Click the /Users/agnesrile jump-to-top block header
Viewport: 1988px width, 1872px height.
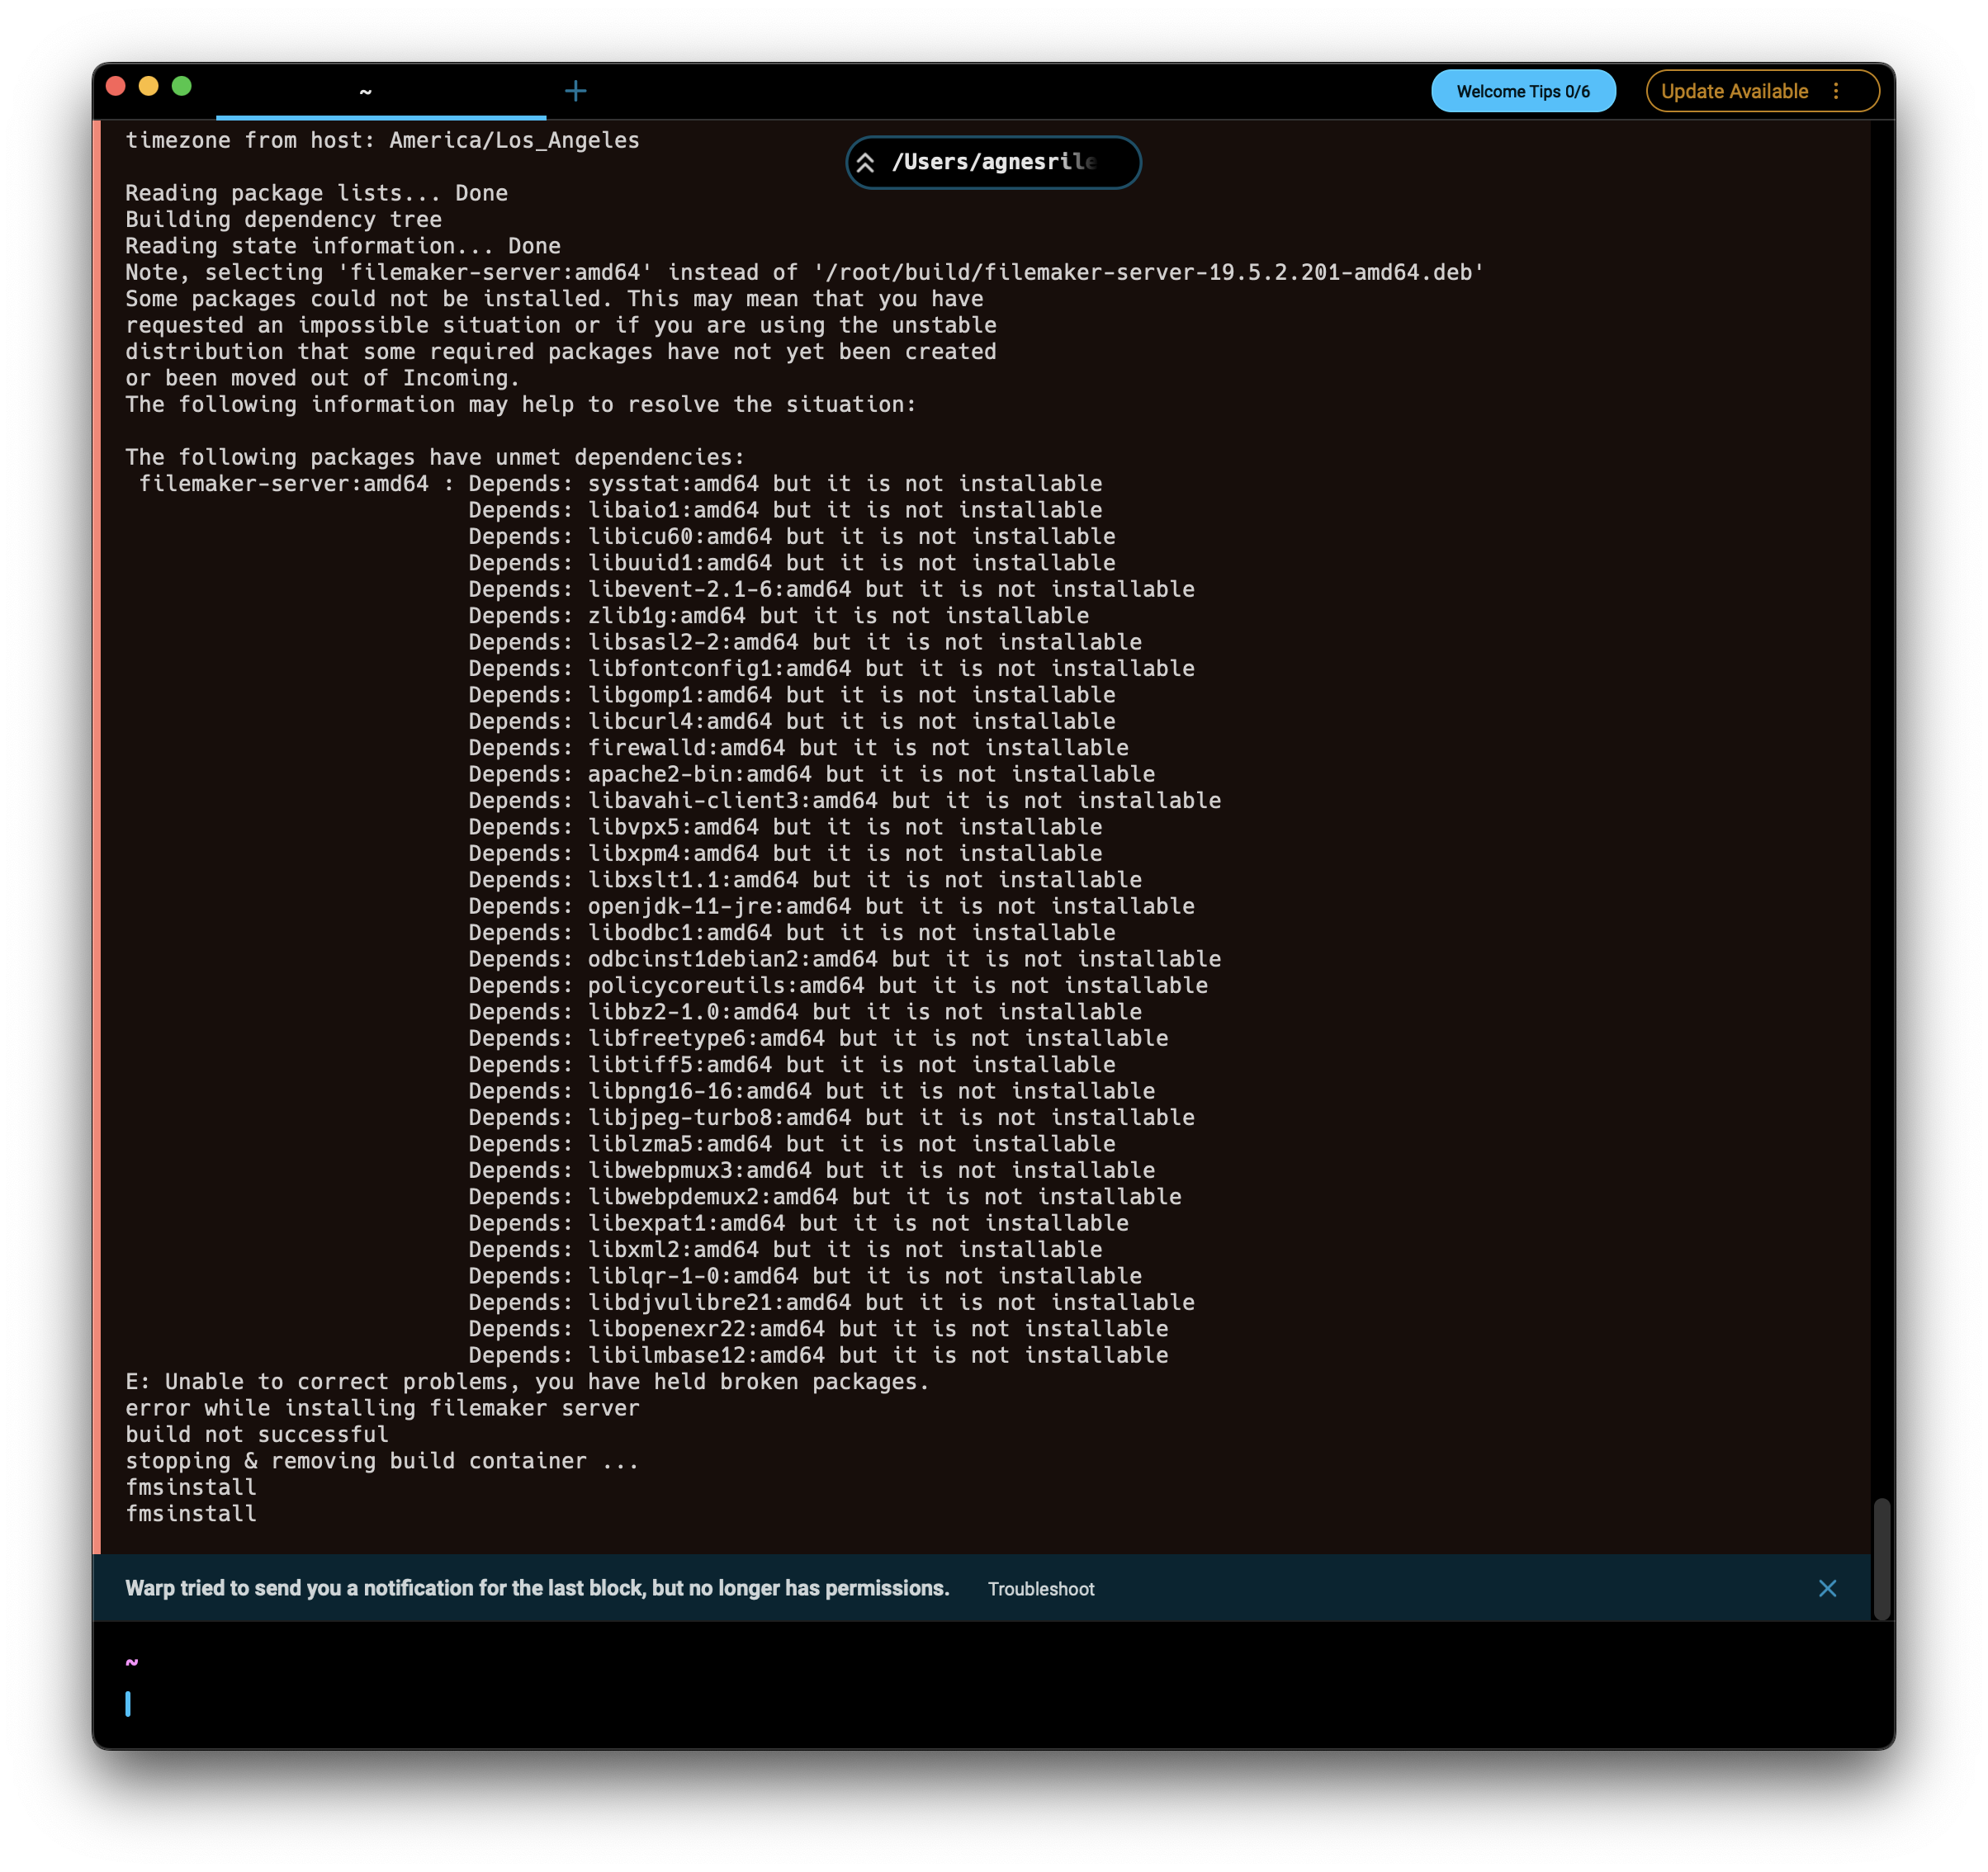click(x=993, y=162)
